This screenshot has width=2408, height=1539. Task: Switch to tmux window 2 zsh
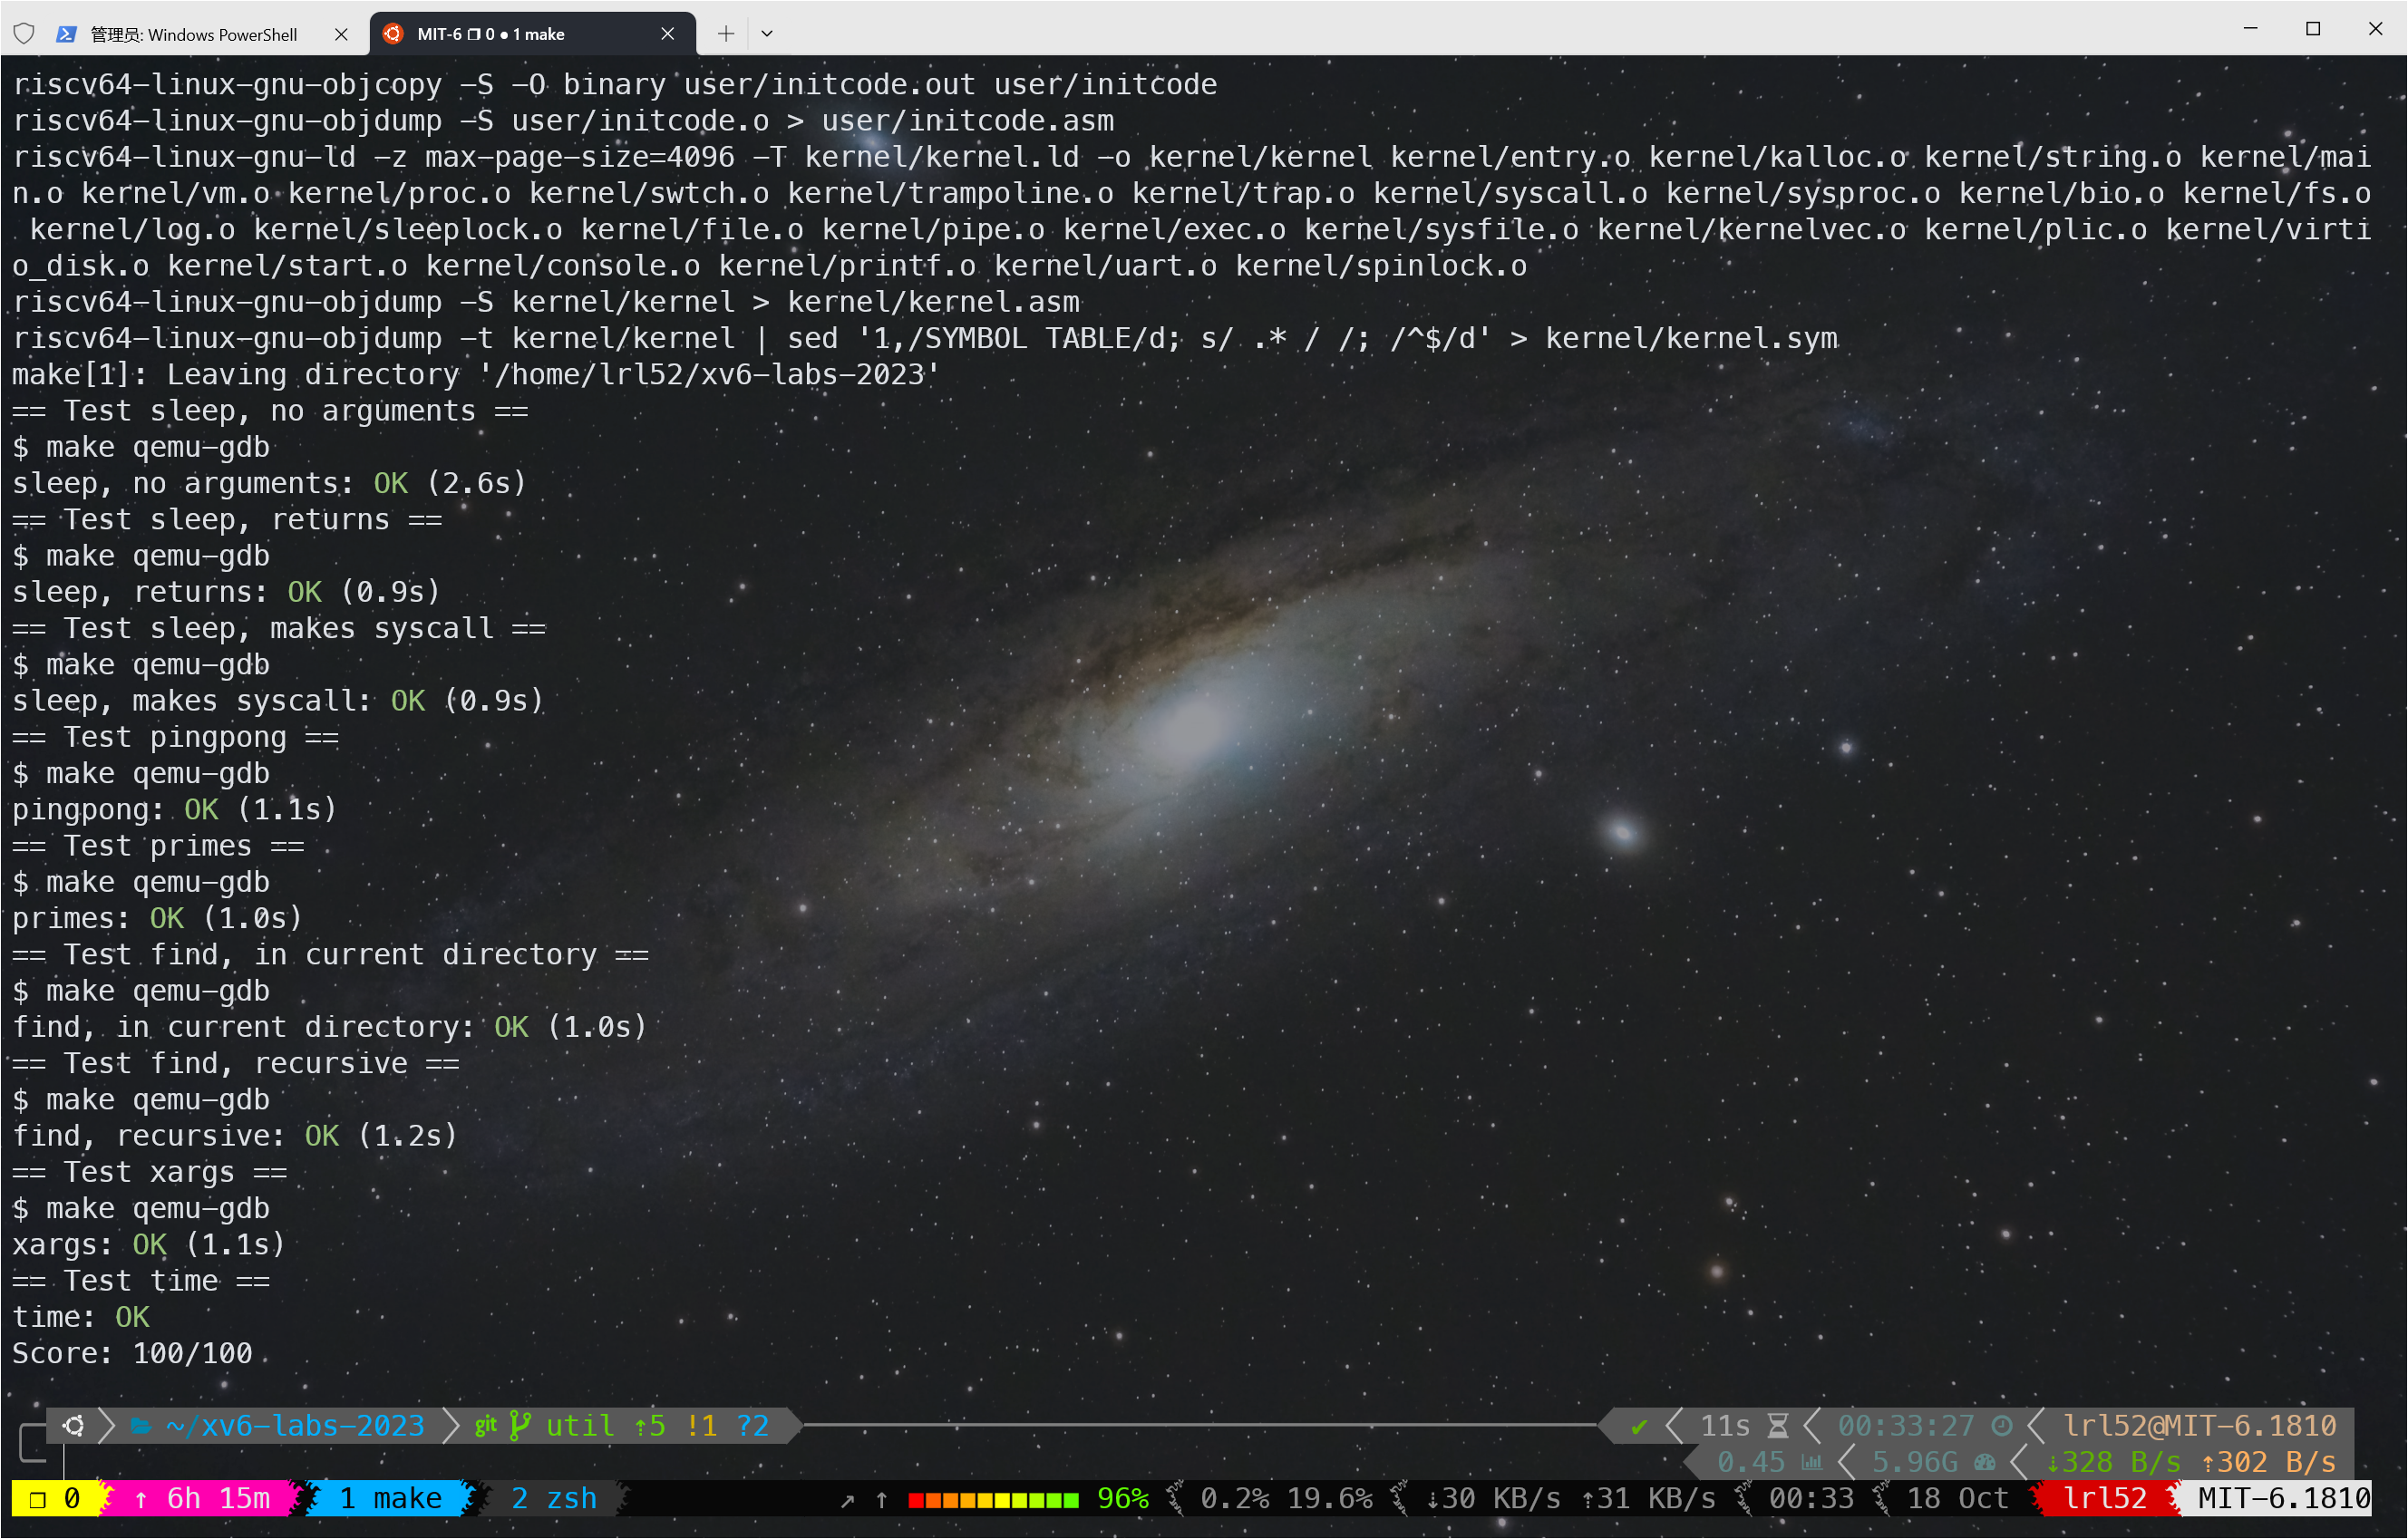[x=554, y=1499]
